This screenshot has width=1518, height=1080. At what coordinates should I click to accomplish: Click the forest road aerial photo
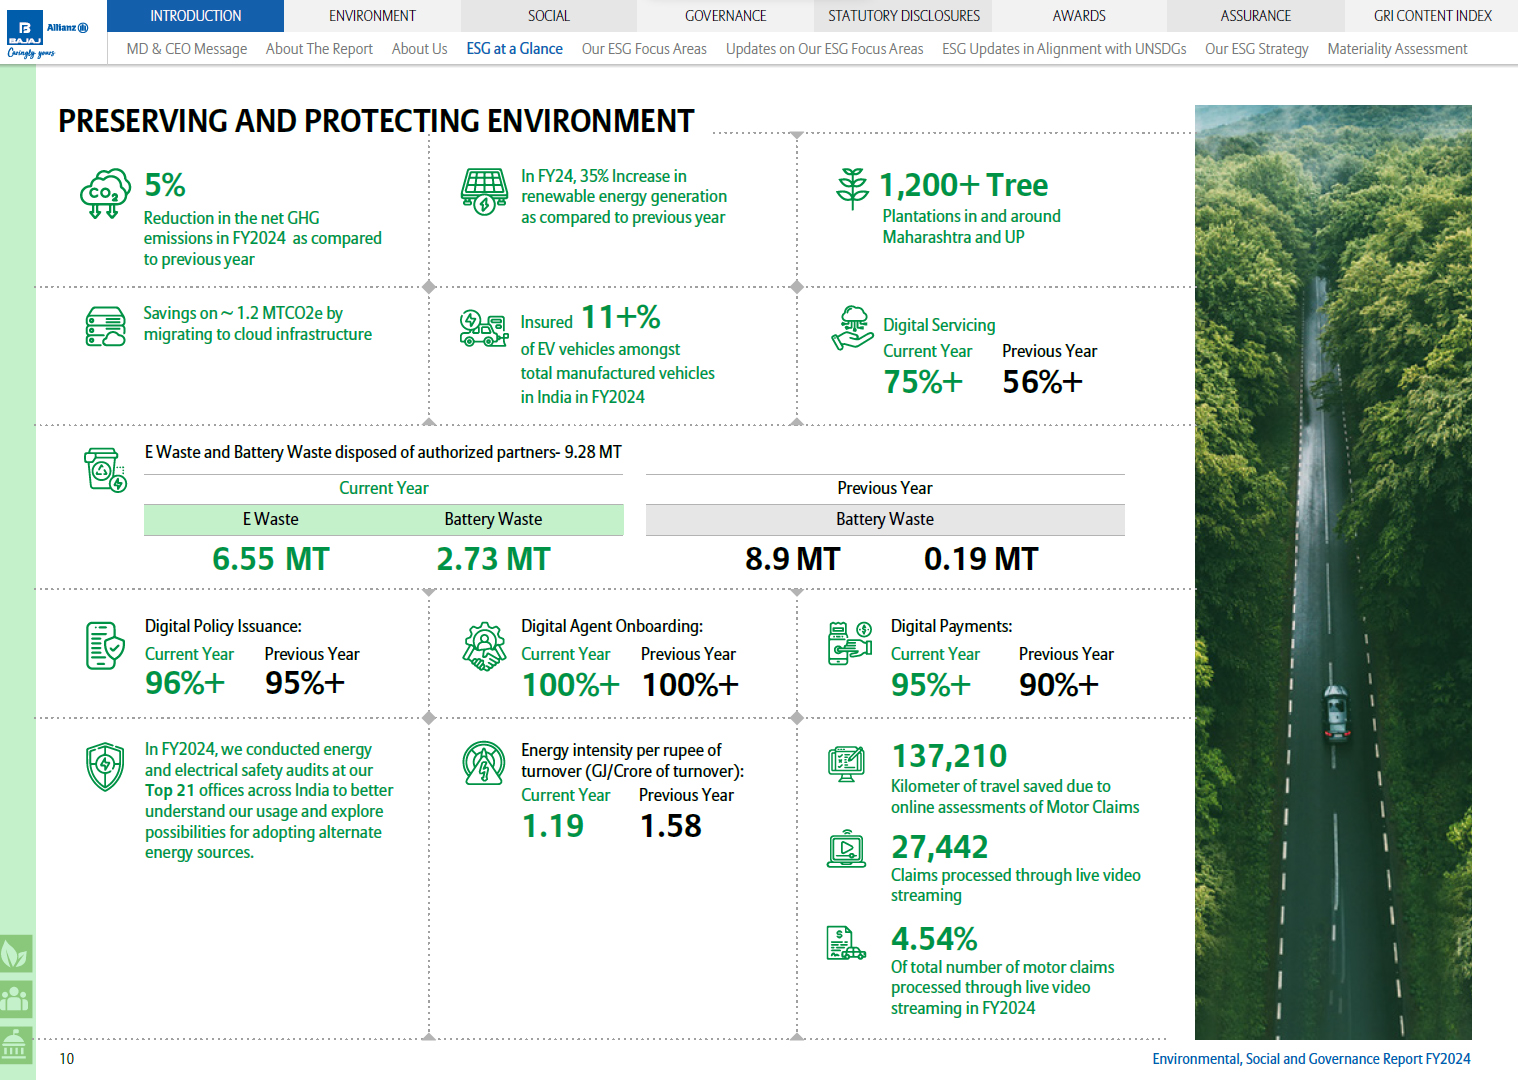[x=1333, y=572]
